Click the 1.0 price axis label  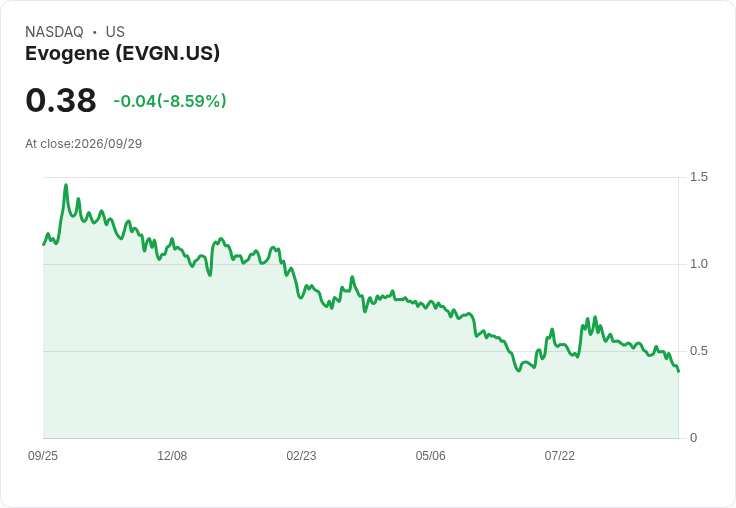(x=698, y=264)
